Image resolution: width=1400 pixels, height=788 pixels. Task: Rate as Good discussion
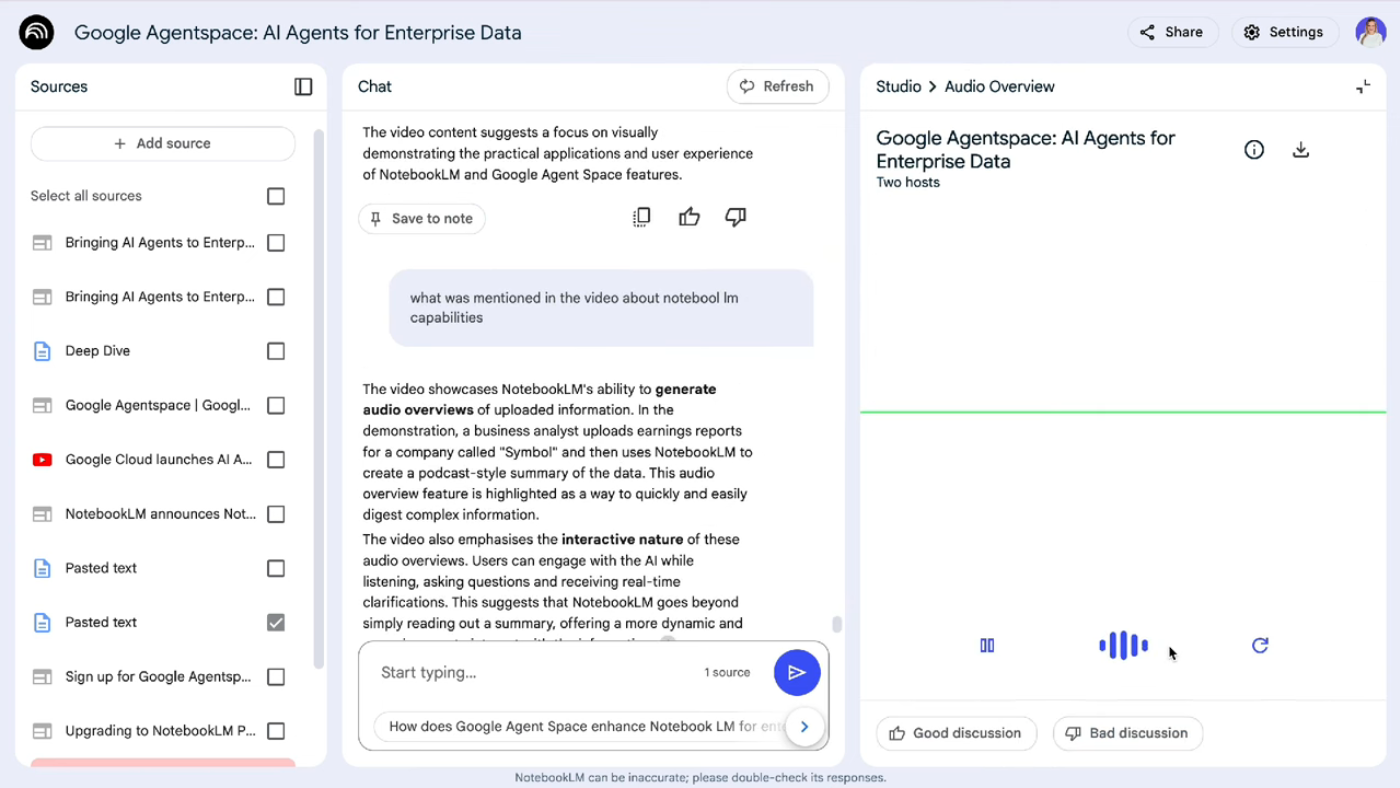[955, 733]
